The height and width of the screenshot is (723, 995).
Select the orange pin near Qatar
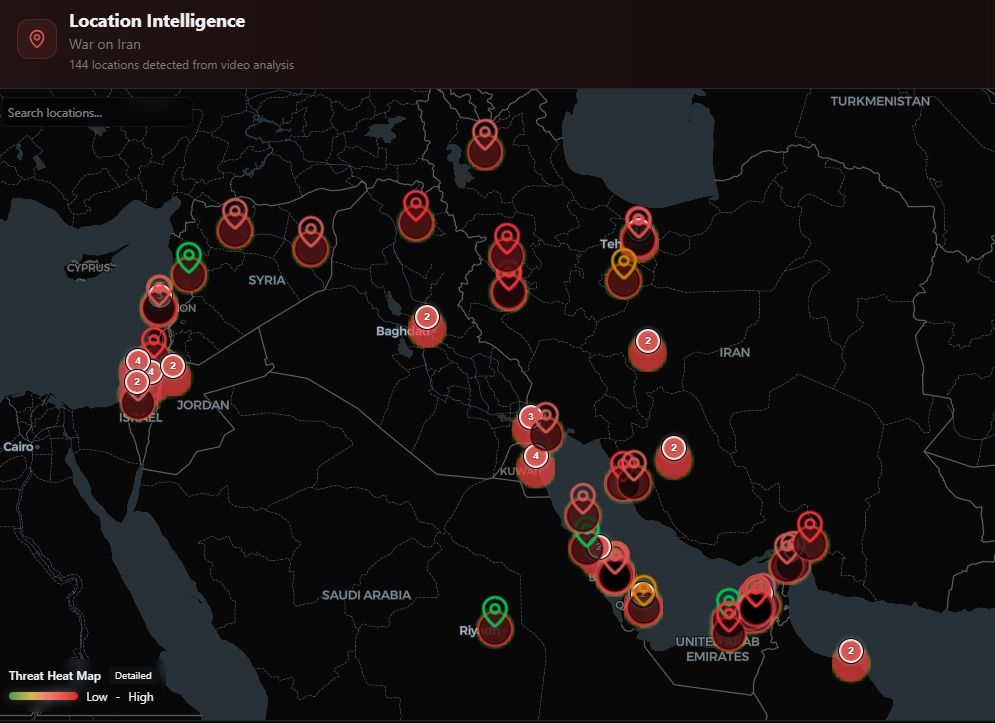645,591
